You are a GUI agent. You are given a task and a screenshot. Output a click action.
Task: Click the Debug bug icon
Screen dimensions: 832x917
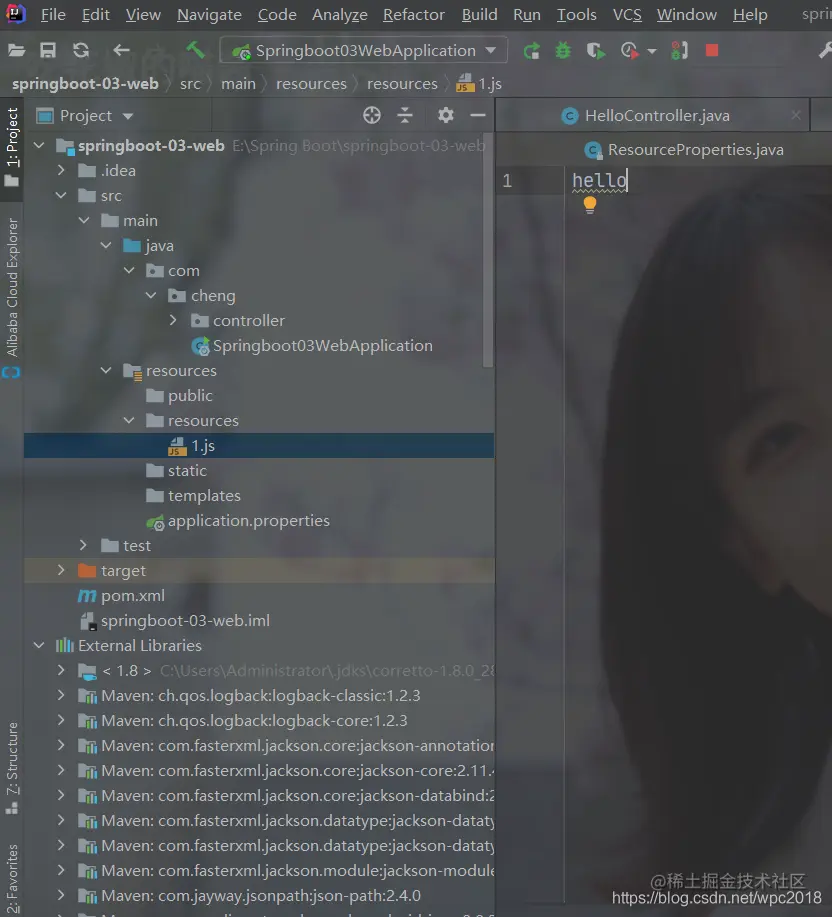pos(563,51)
